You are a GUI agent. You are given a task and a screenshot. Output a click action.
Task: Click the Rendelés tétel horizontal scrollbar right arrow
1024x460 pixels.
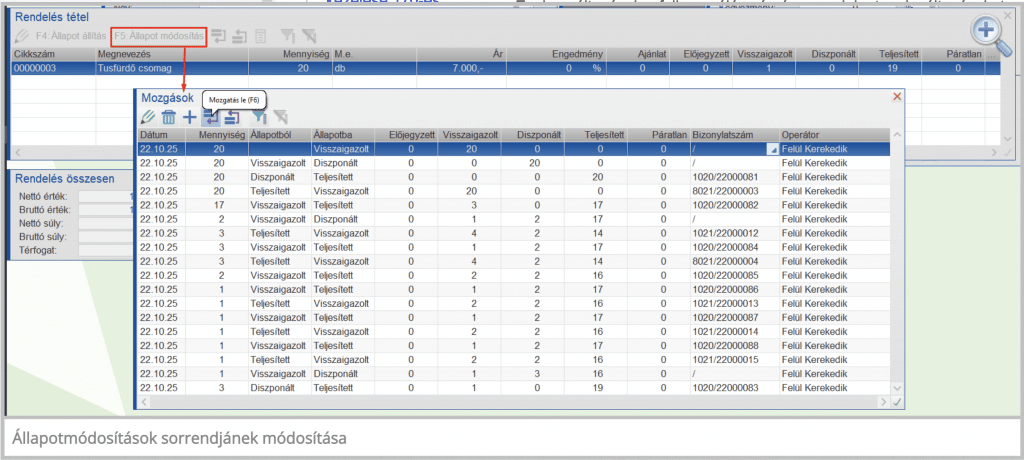pyautogui.click(x=995, y=152)
